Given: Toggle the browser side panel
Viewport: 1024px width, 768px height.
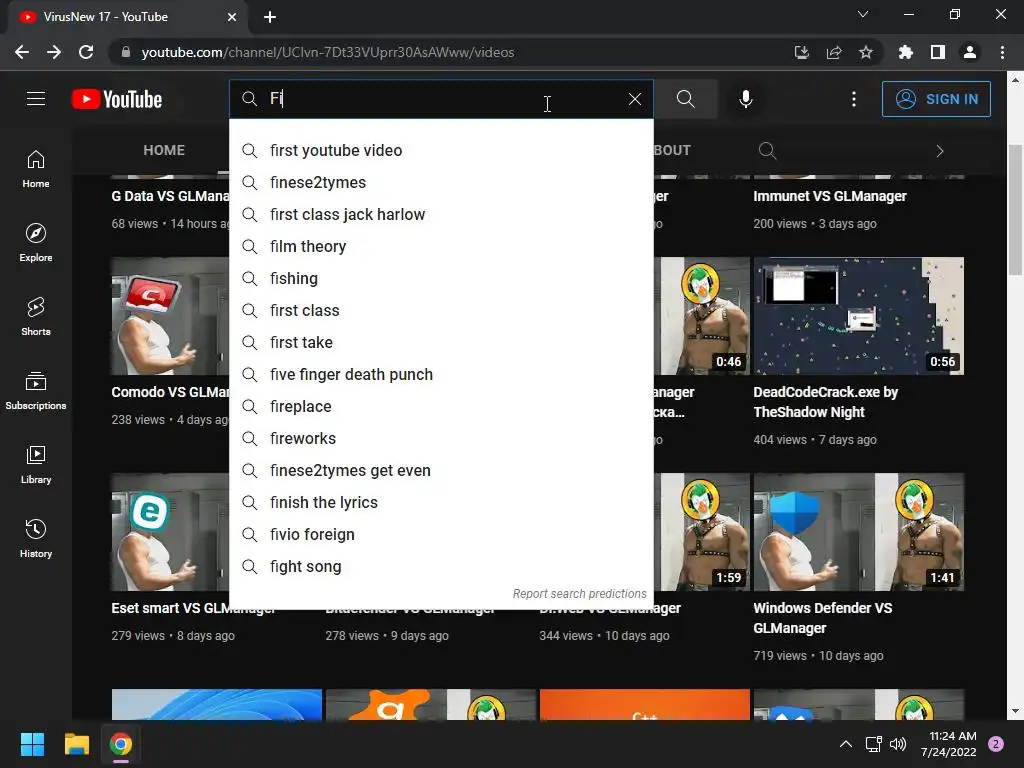Looking at the screenshot, I should tap(938, 52).
